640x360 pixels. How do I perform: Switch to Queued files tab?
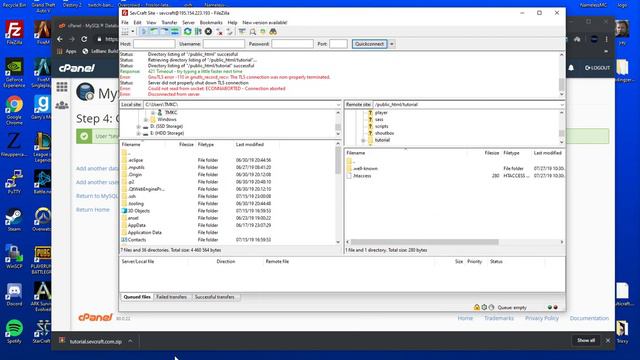pos(137,297)
